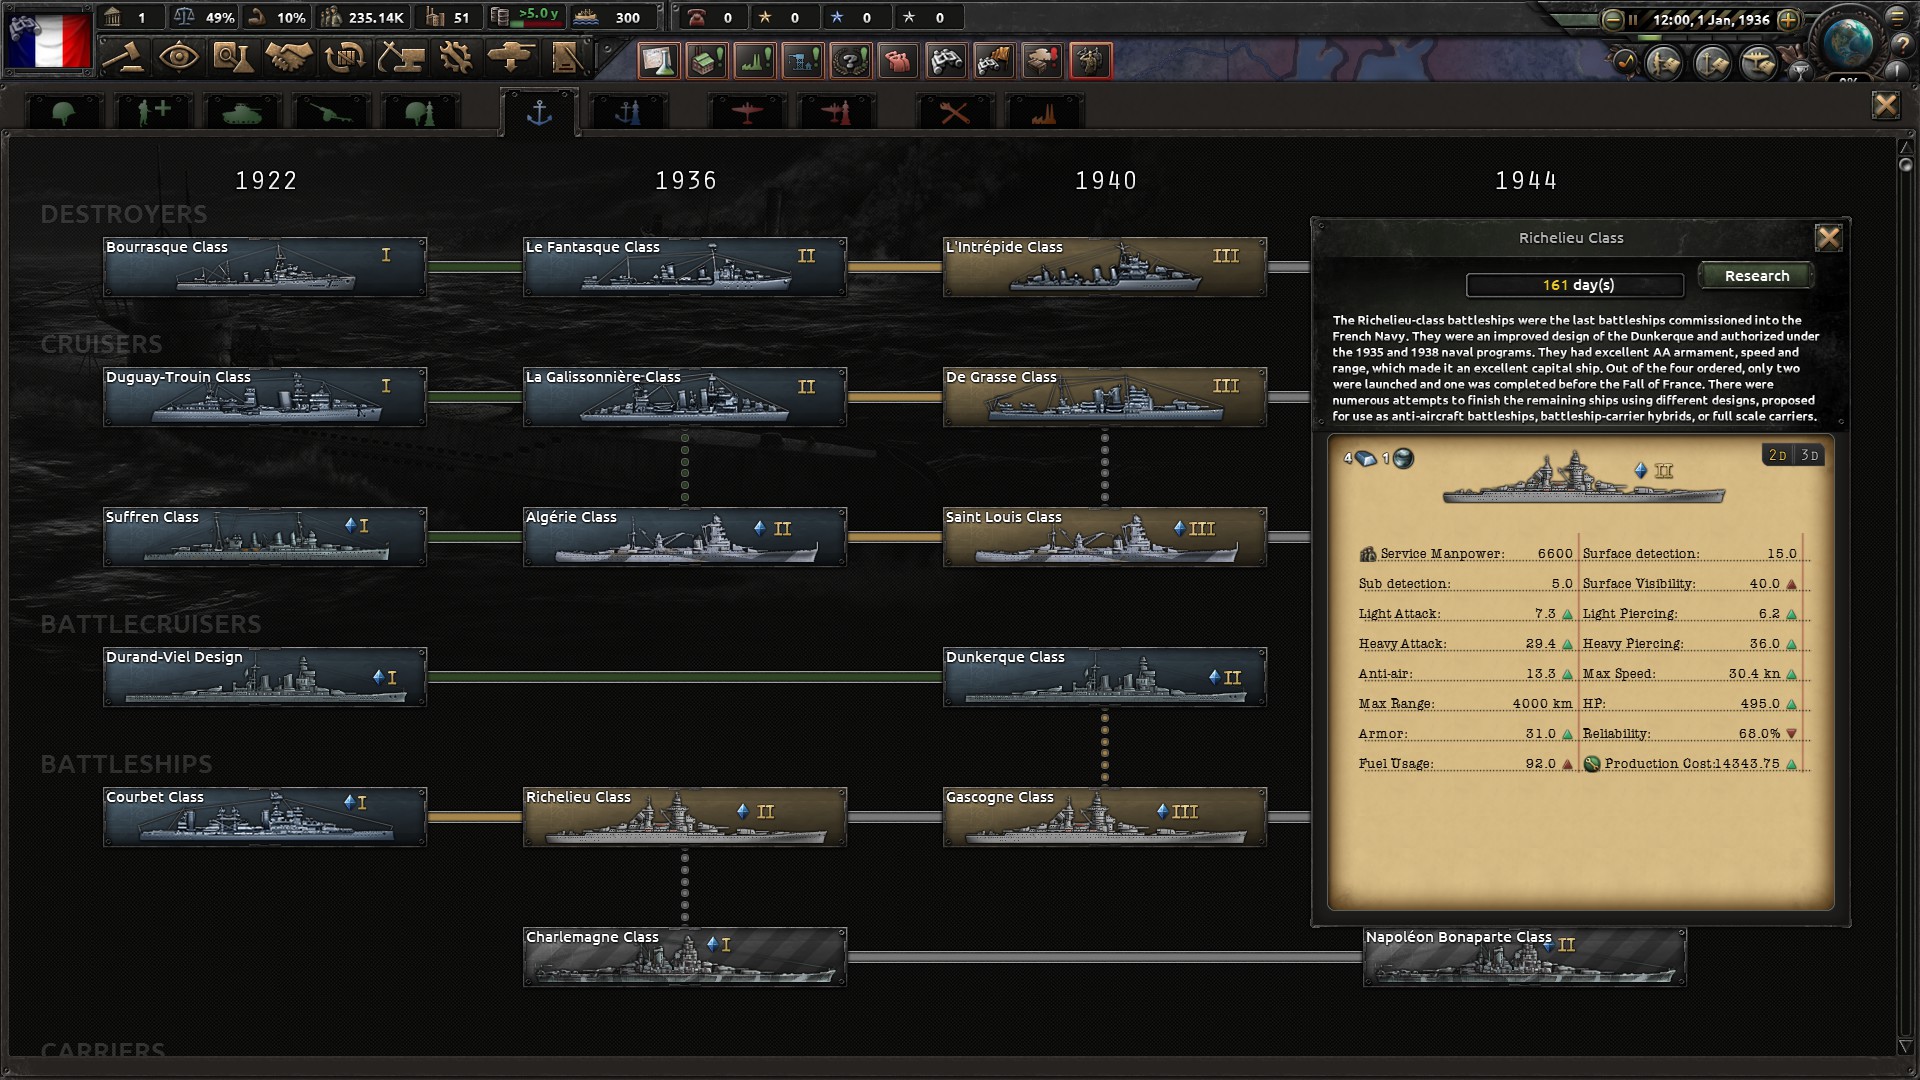Image resolution: width=1920 pixels, height=1080 pixels.
Task: Open the game menu hamburger icon
Action: pos(1896,18)
